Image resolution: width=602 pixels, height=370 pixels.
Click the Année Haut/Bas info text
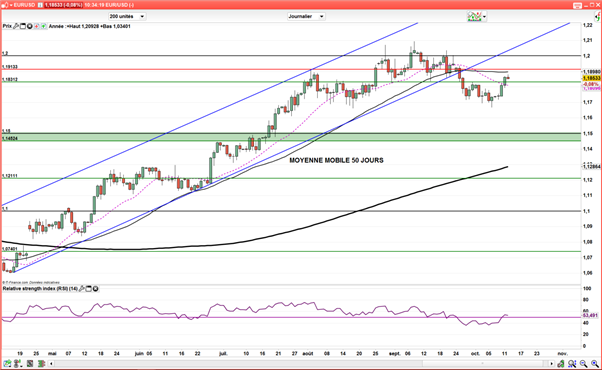(x=89, y=26)
